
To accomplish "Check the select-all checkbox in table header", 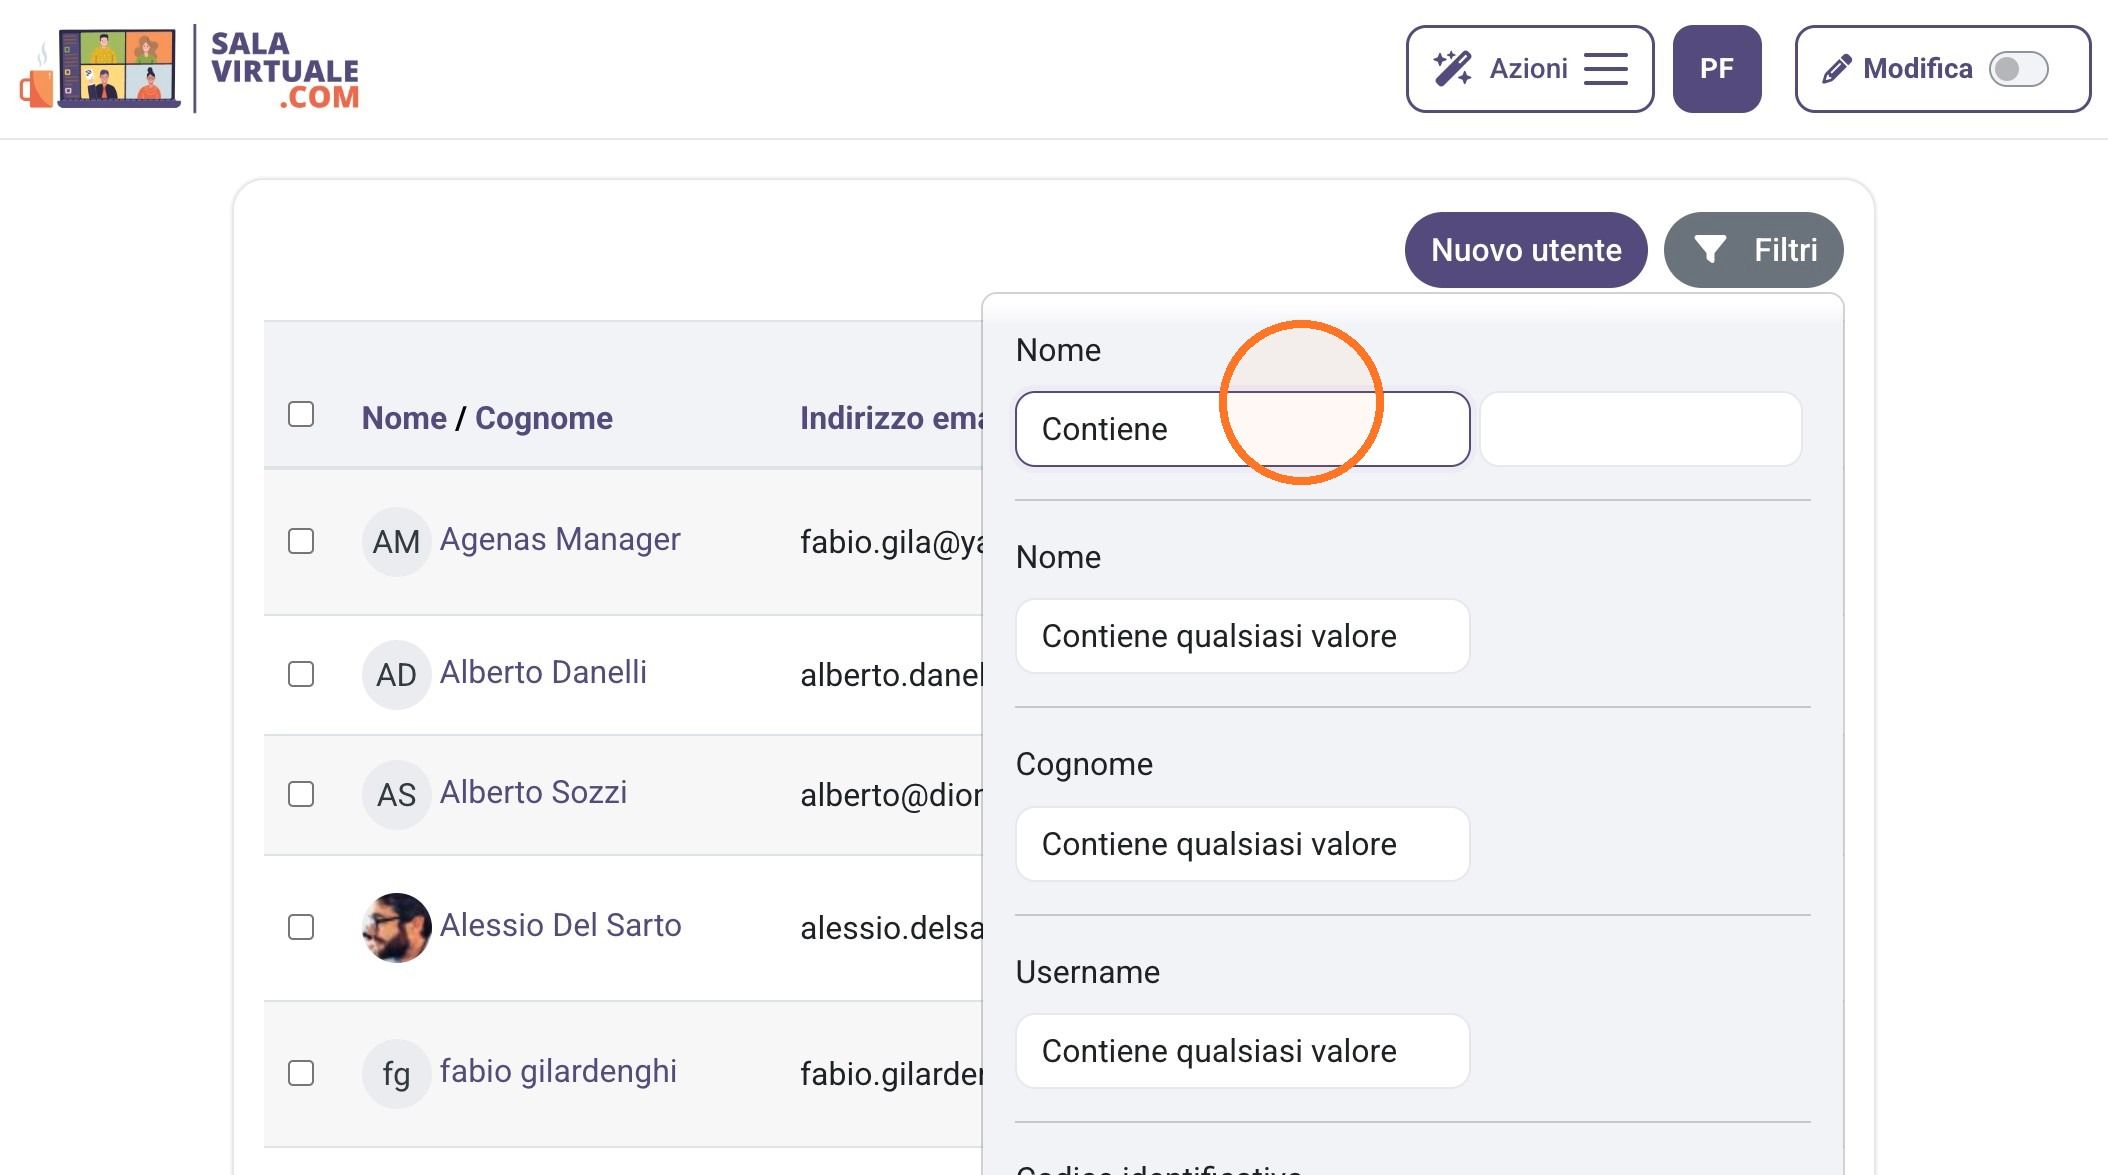I will coord(301,414).
